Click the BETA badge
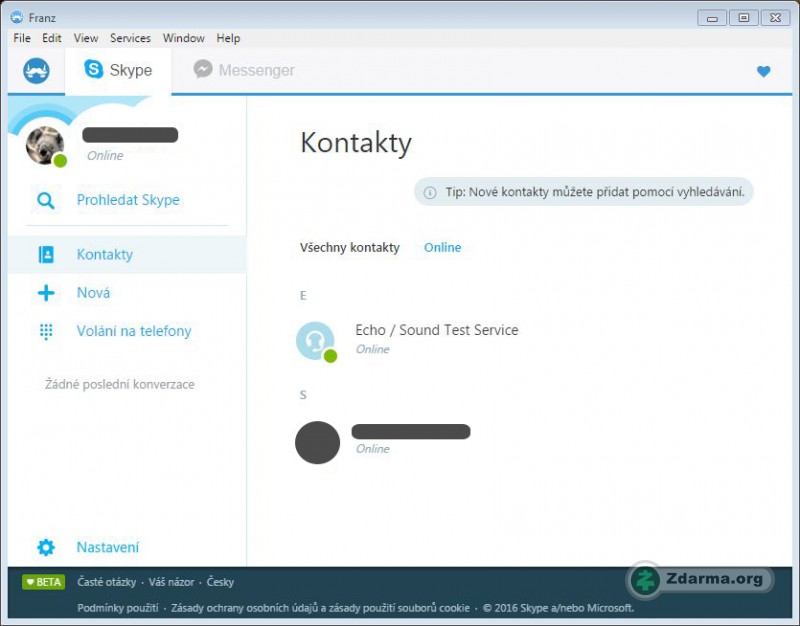The image size is (800, 626). pyautogui.click(x=43, y=582)
